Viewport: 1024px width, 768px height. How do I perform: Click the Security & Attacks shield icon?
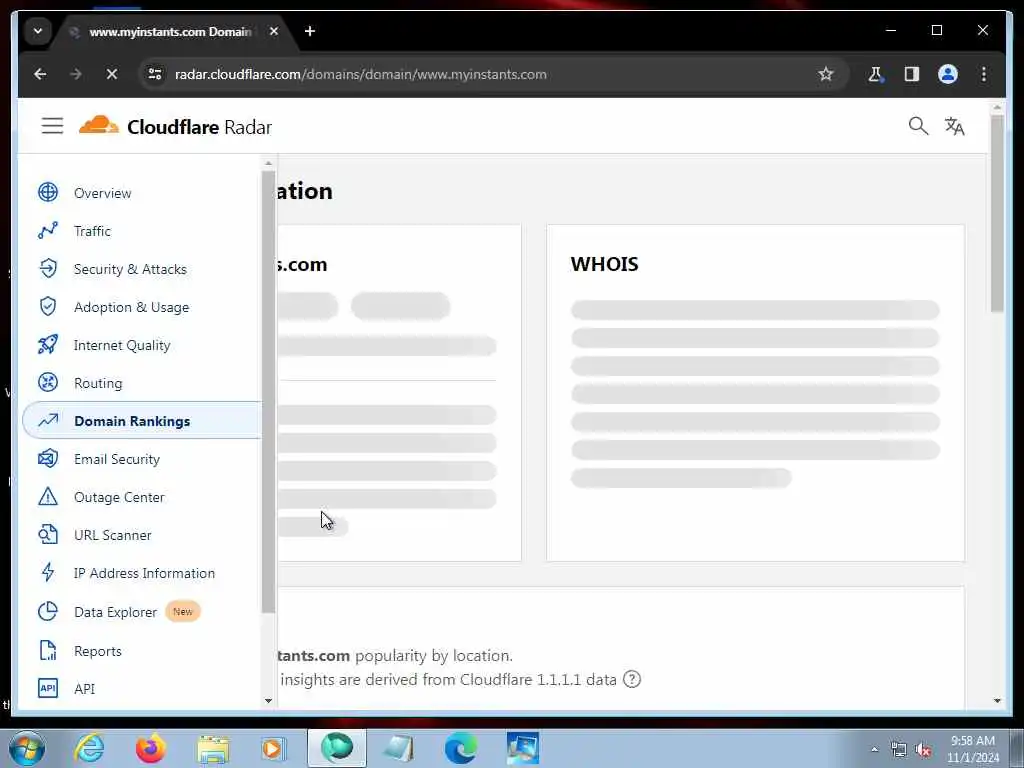coord(48,268)
